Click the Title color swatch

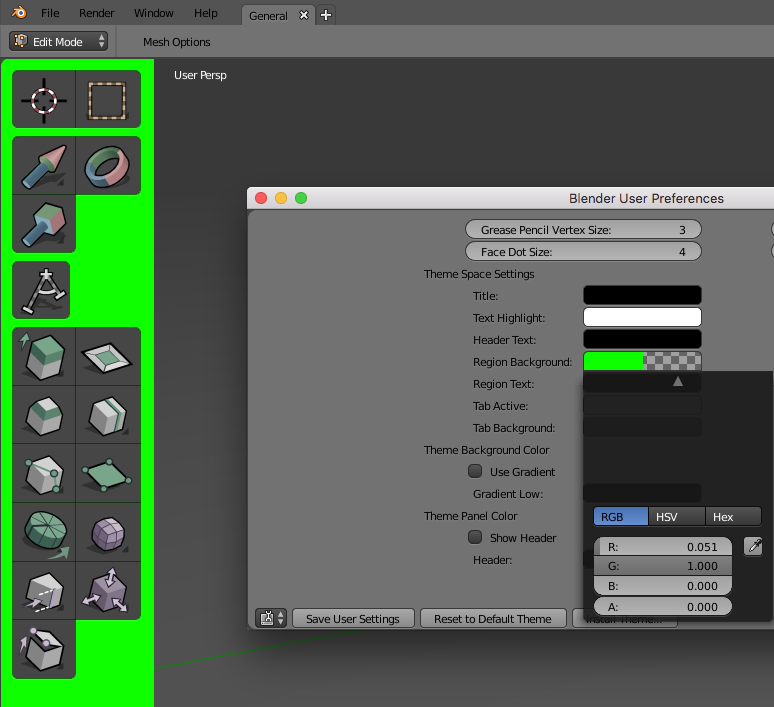[x=642, y=295]
